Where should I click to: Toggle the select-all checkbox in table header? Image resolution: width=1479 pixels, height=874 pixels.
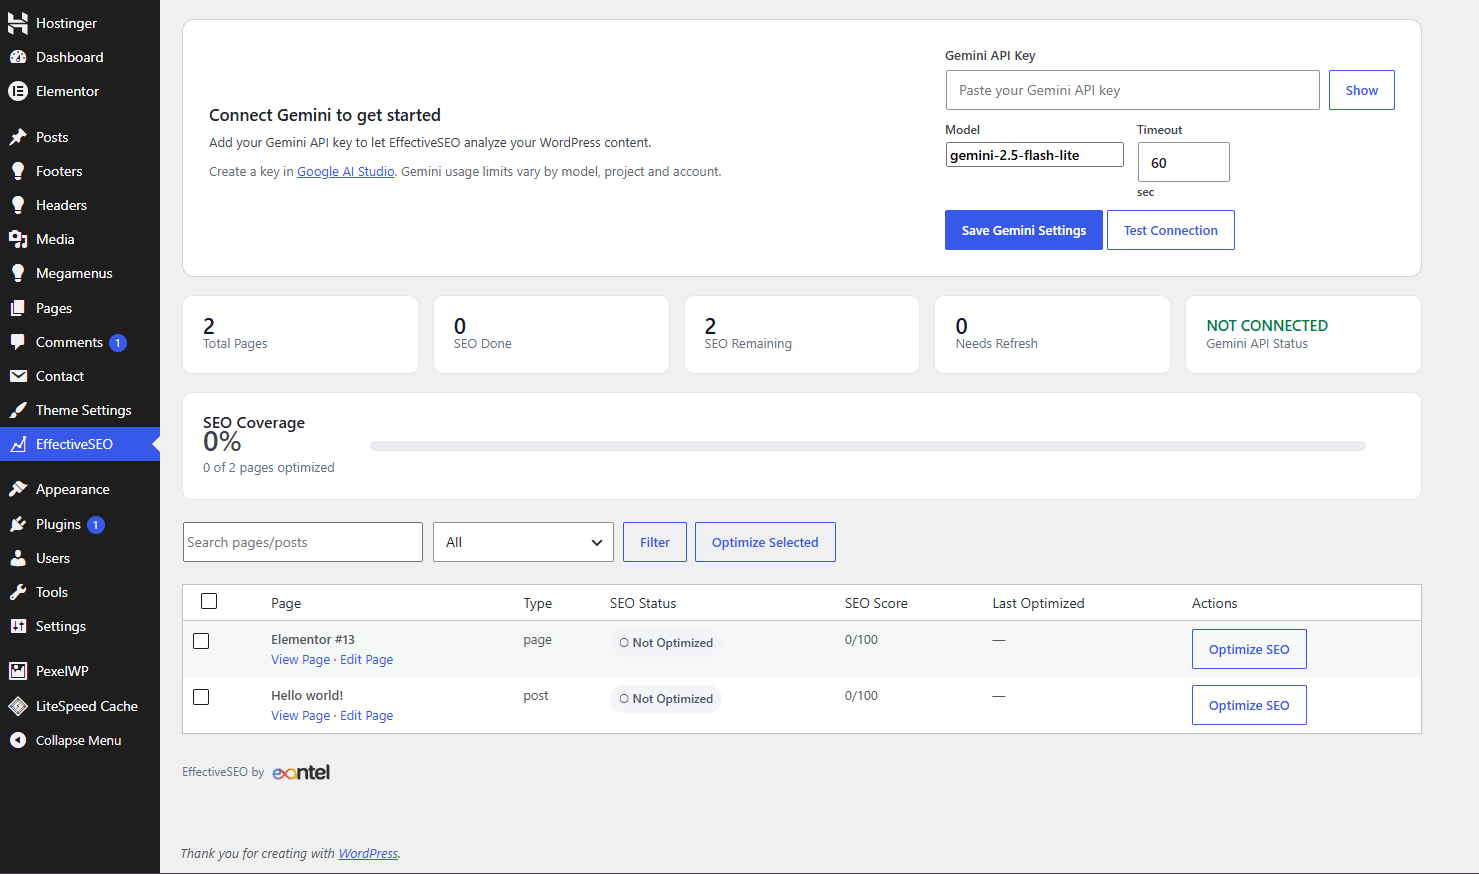[x=209, y=601]
